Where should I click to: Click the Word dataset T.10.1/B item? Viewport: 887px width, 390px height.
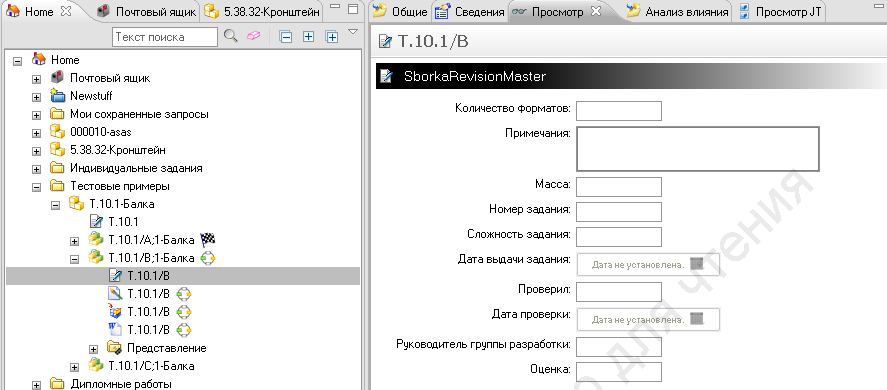(x=148, y=329)
